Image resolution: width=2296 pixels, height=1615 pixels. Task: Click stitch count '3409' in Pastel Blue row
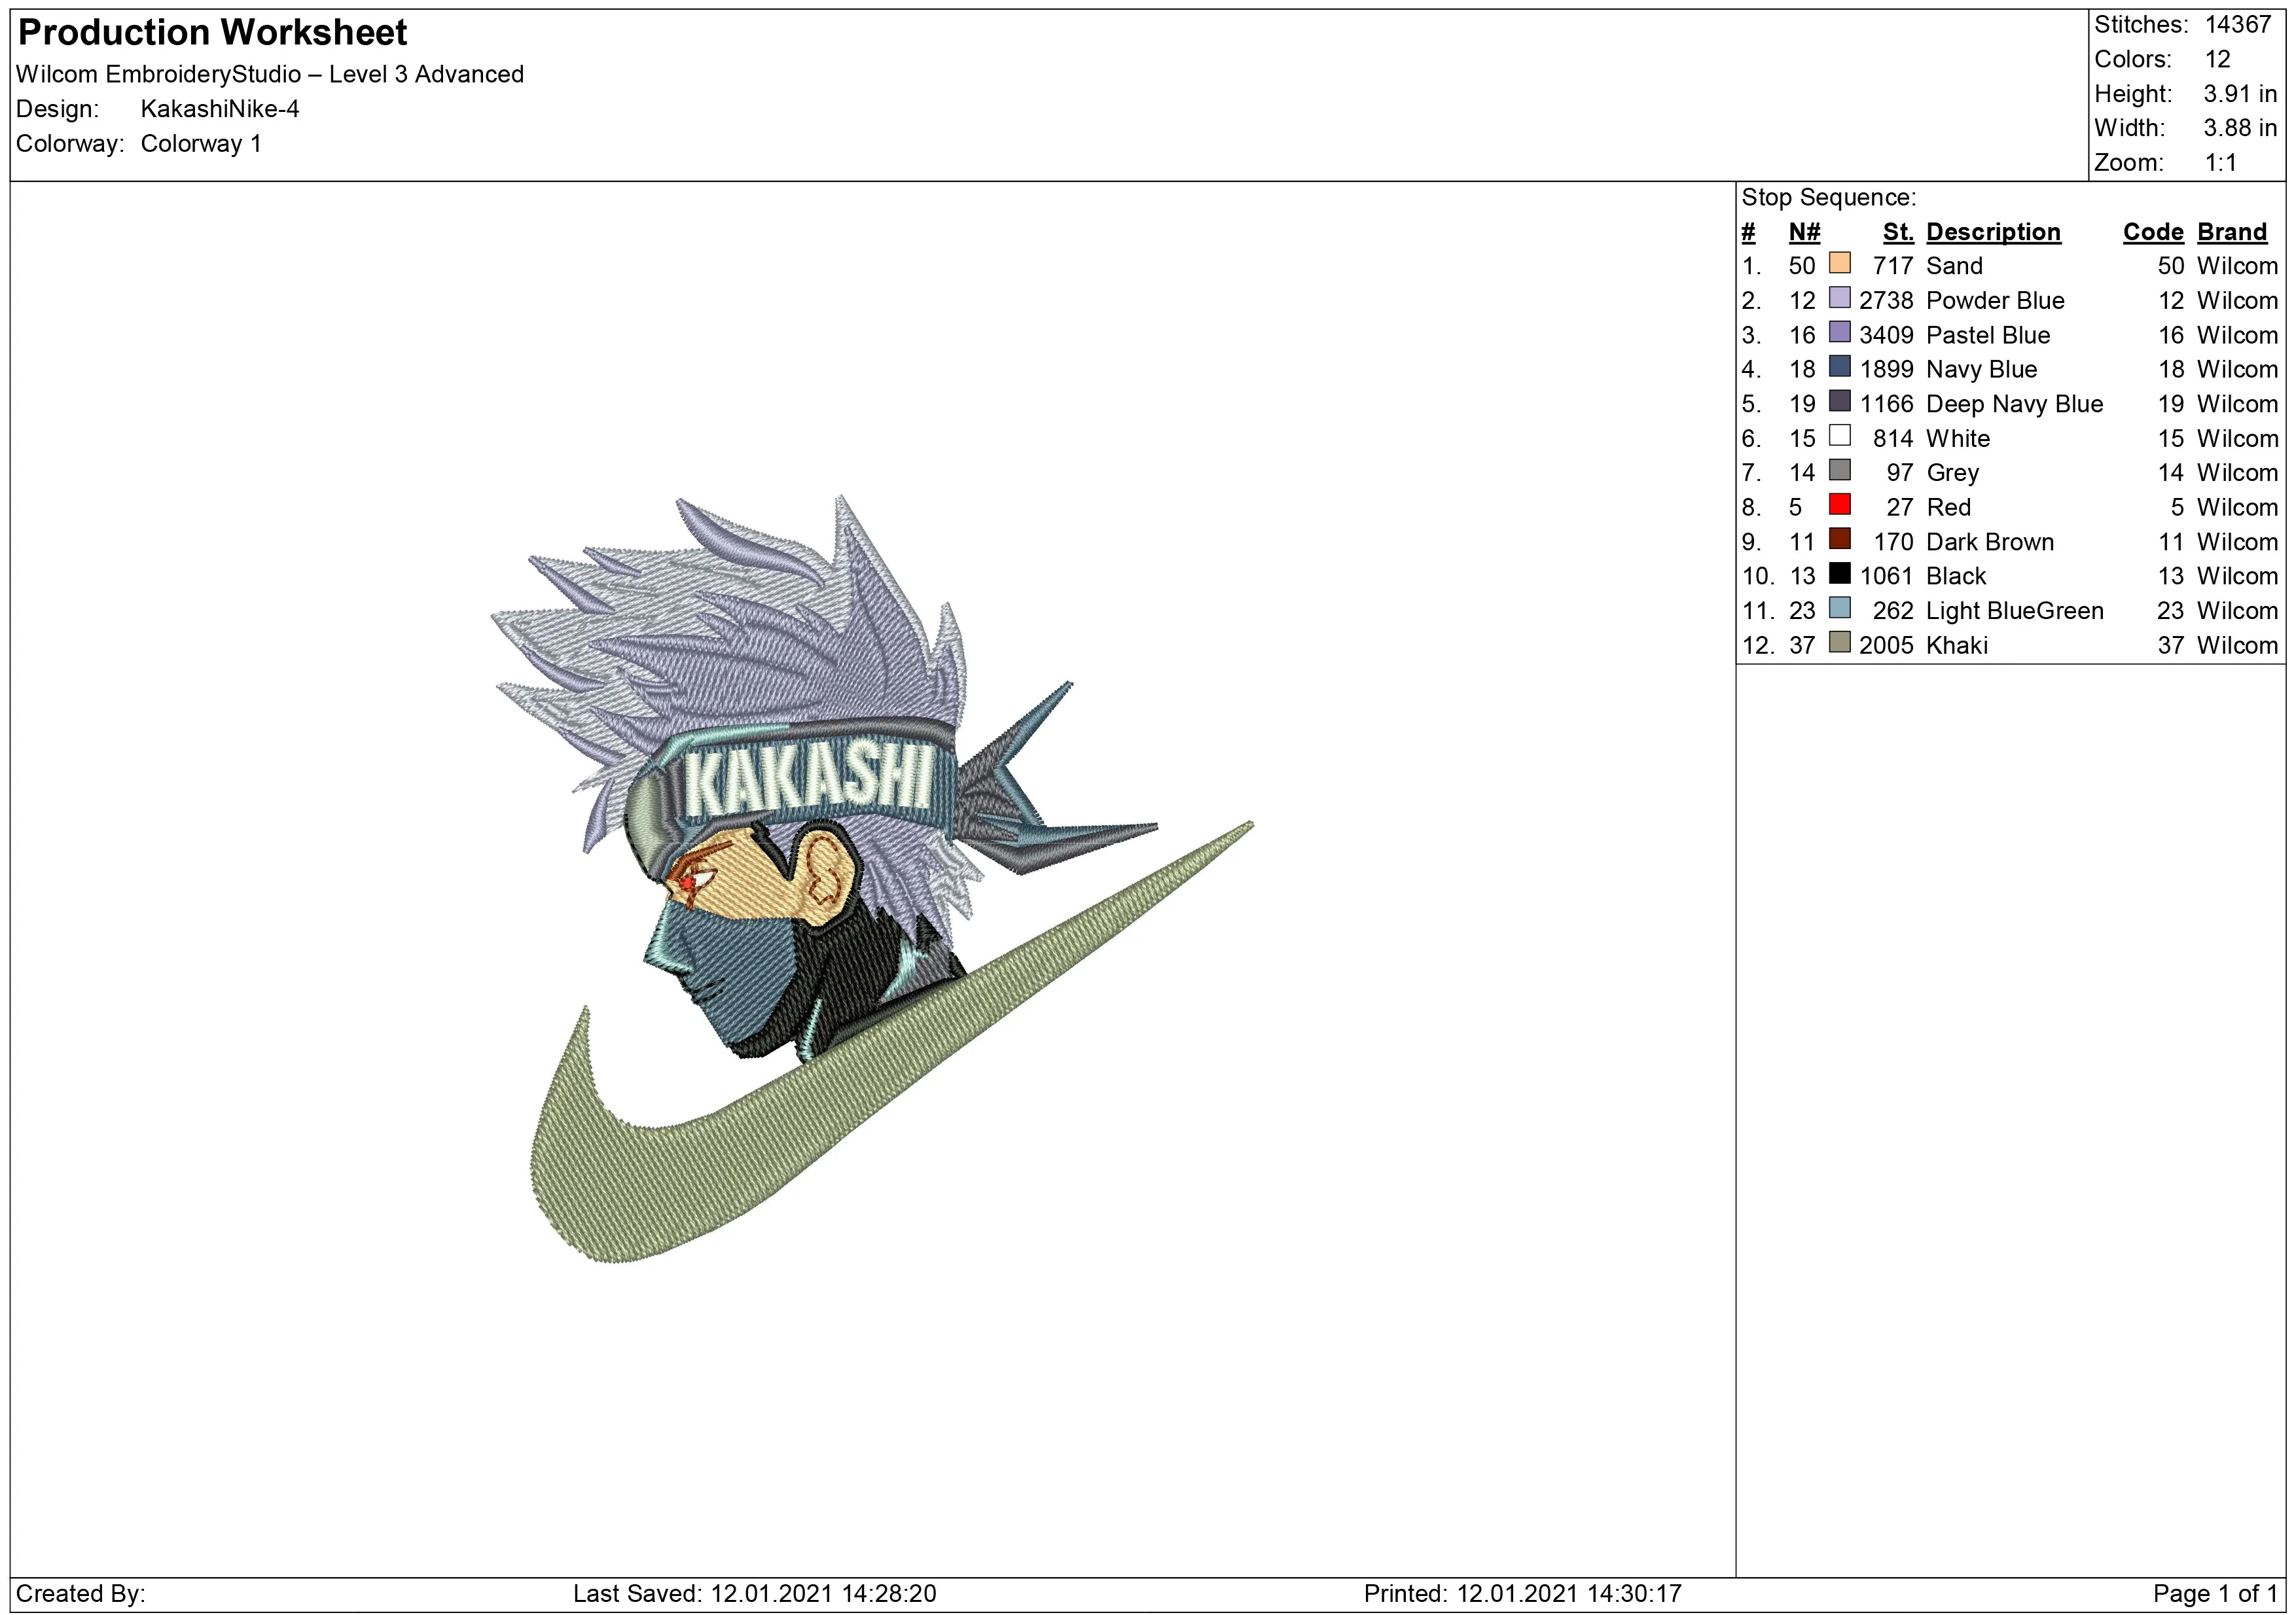(x=1886, y=335)
